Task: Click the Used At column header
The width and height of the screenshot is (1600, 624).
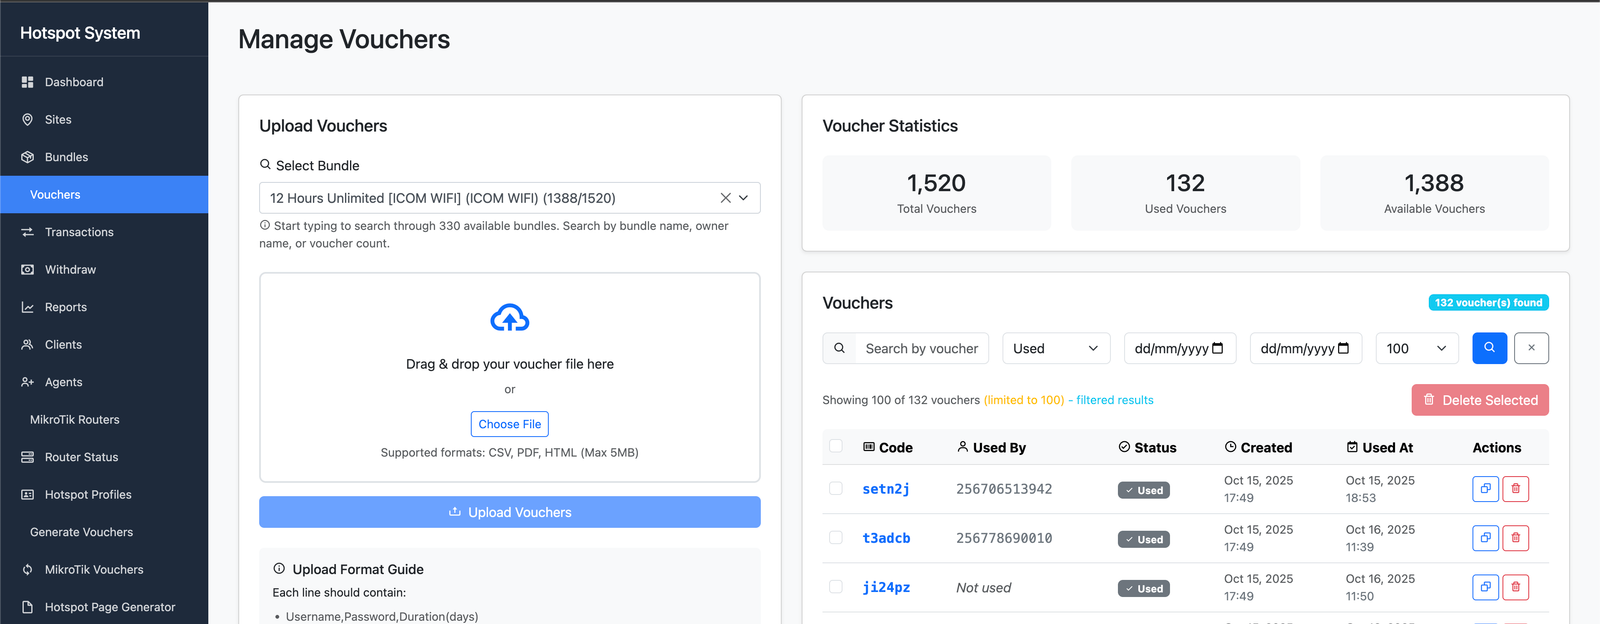Action: (x=1380, y=447)
